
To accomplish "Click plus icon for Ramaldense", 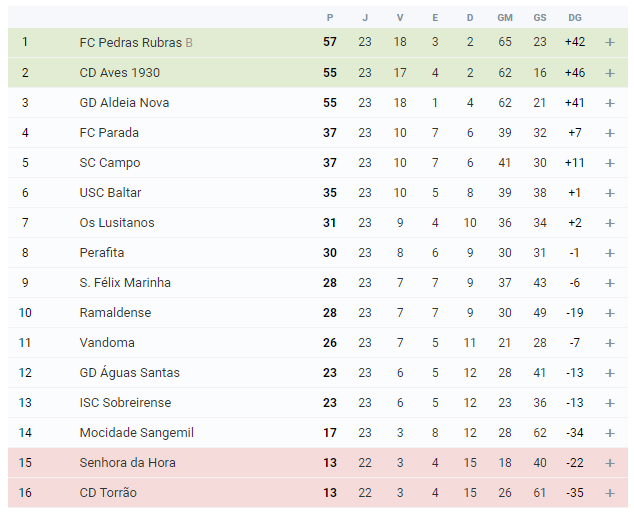I will [x=610, y=313].
